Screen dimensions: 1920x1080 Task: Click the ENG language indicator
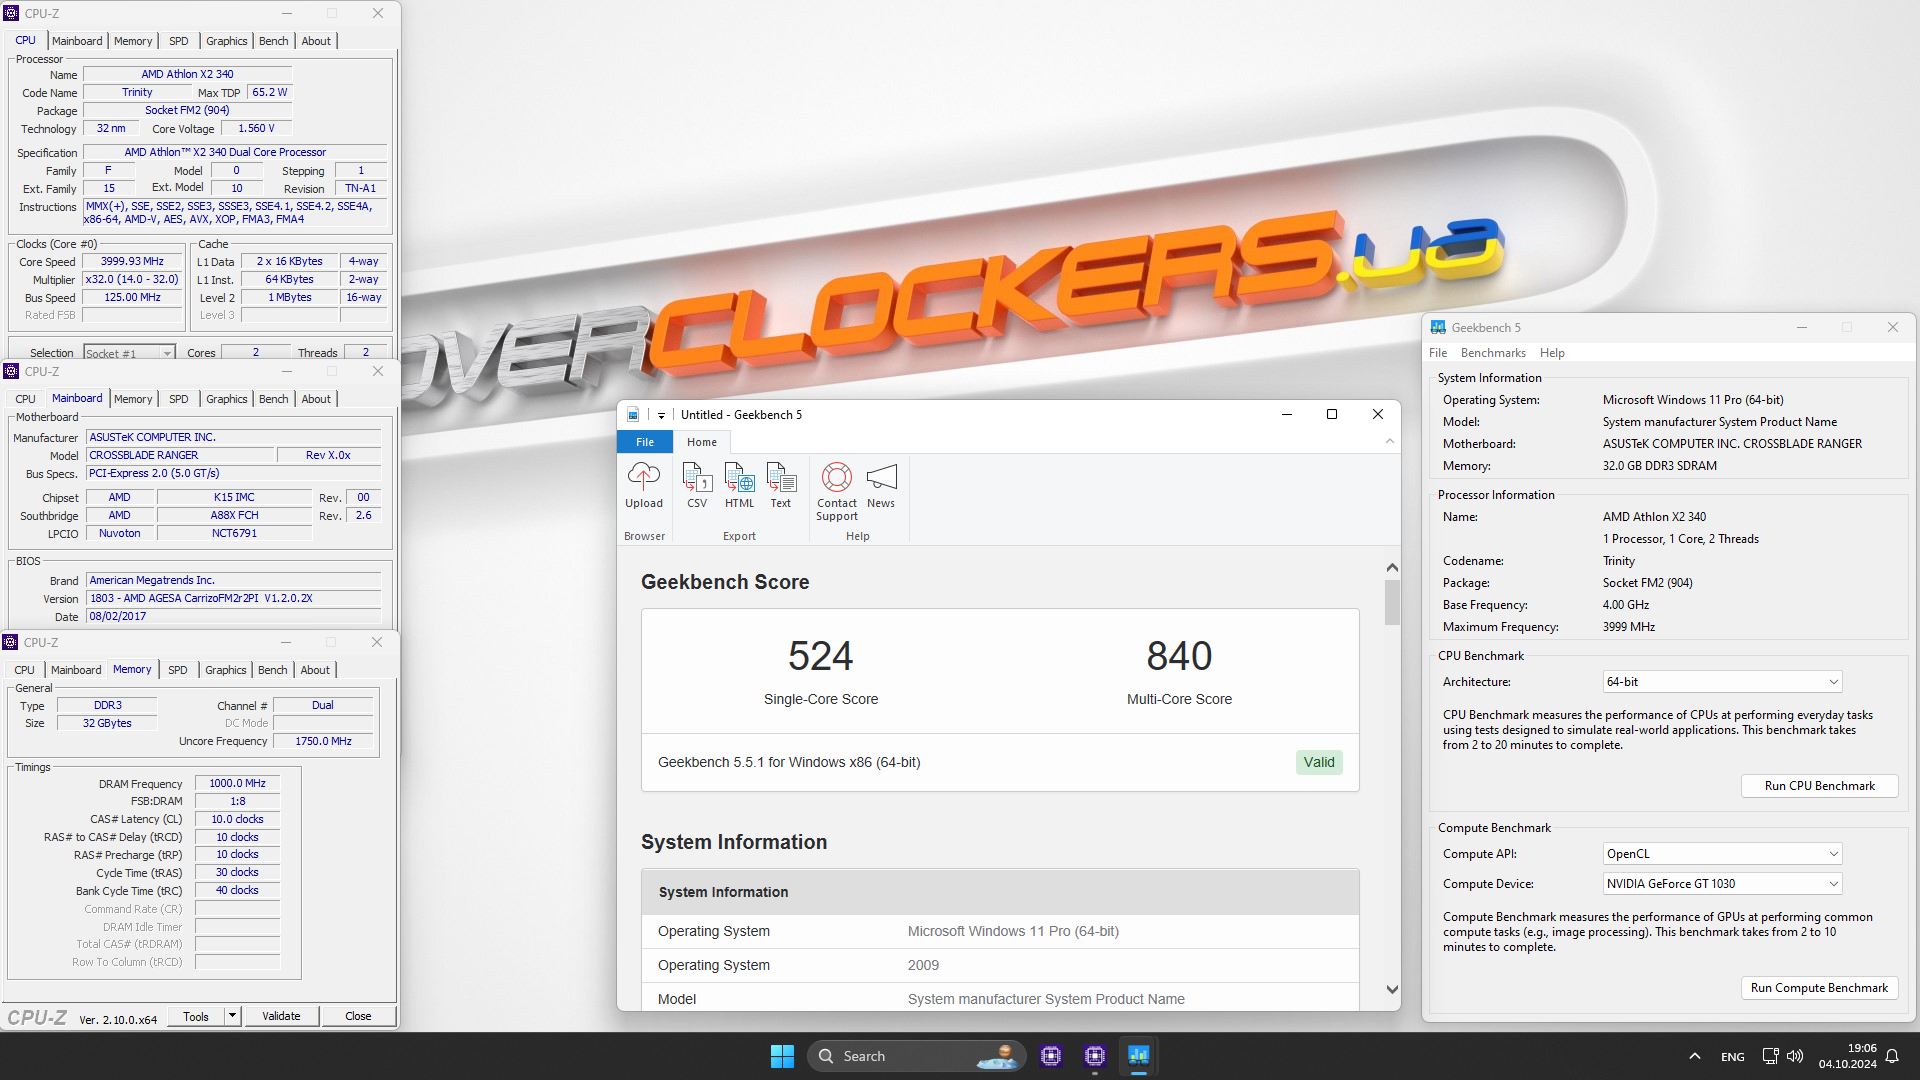(1733, 1057)
